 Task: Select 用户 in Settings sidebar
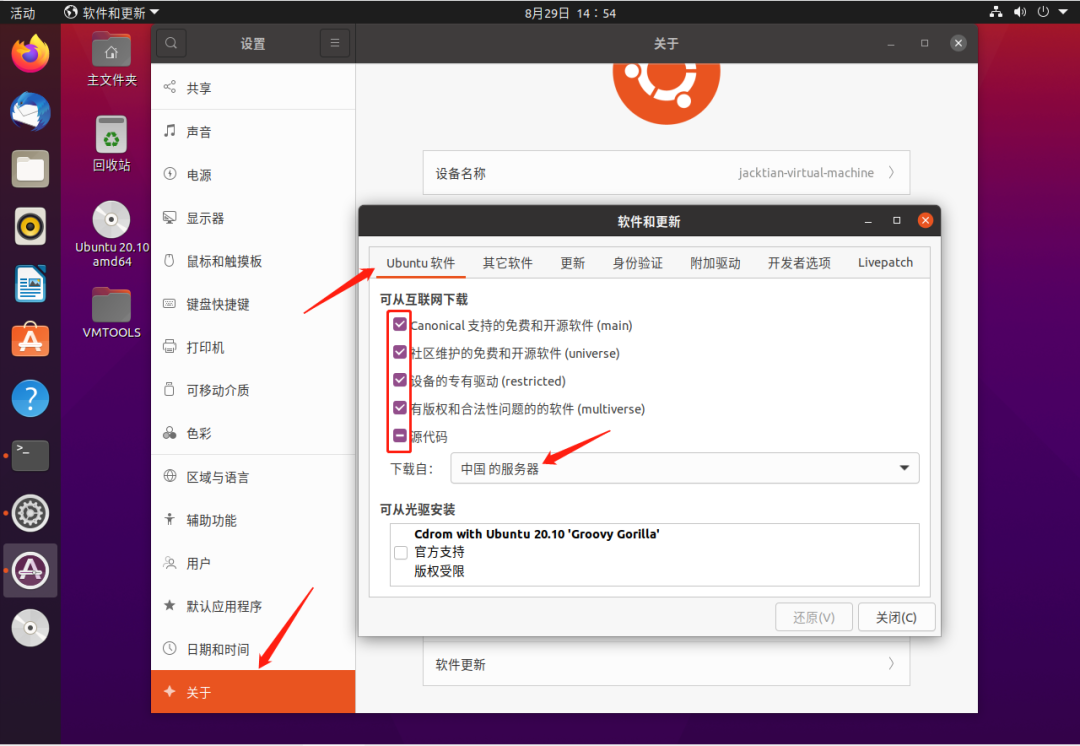[253, 563]
